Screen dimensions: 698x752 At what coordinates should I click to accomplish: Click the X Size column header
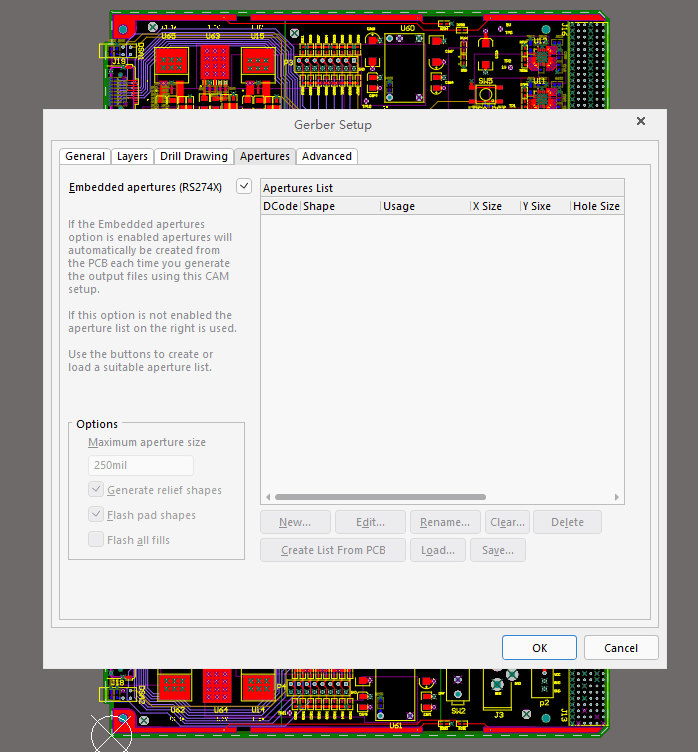[x=494, y=206]
